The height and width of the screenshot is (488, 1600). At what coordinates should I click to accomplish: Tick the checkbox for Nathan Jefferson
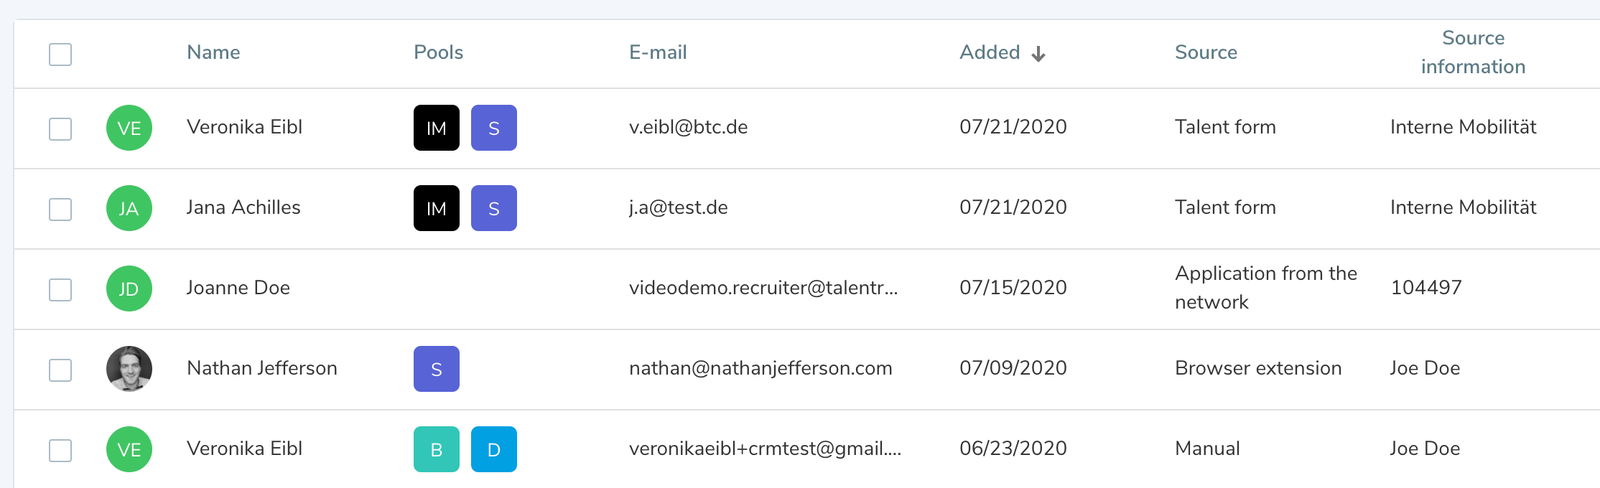[61, 370]
